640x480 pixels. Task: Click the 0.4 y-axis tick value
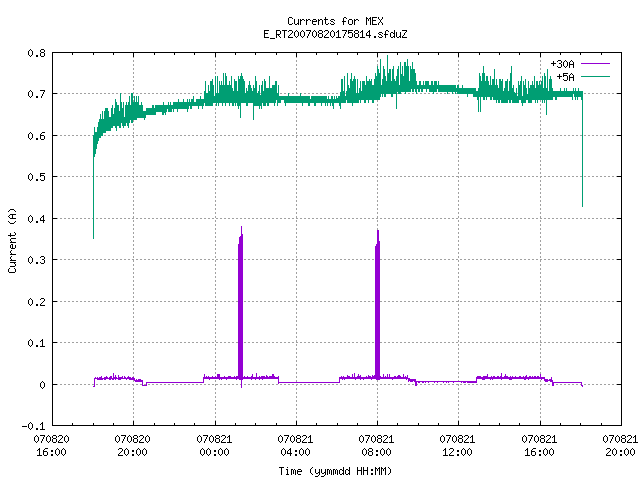[36, 219]
